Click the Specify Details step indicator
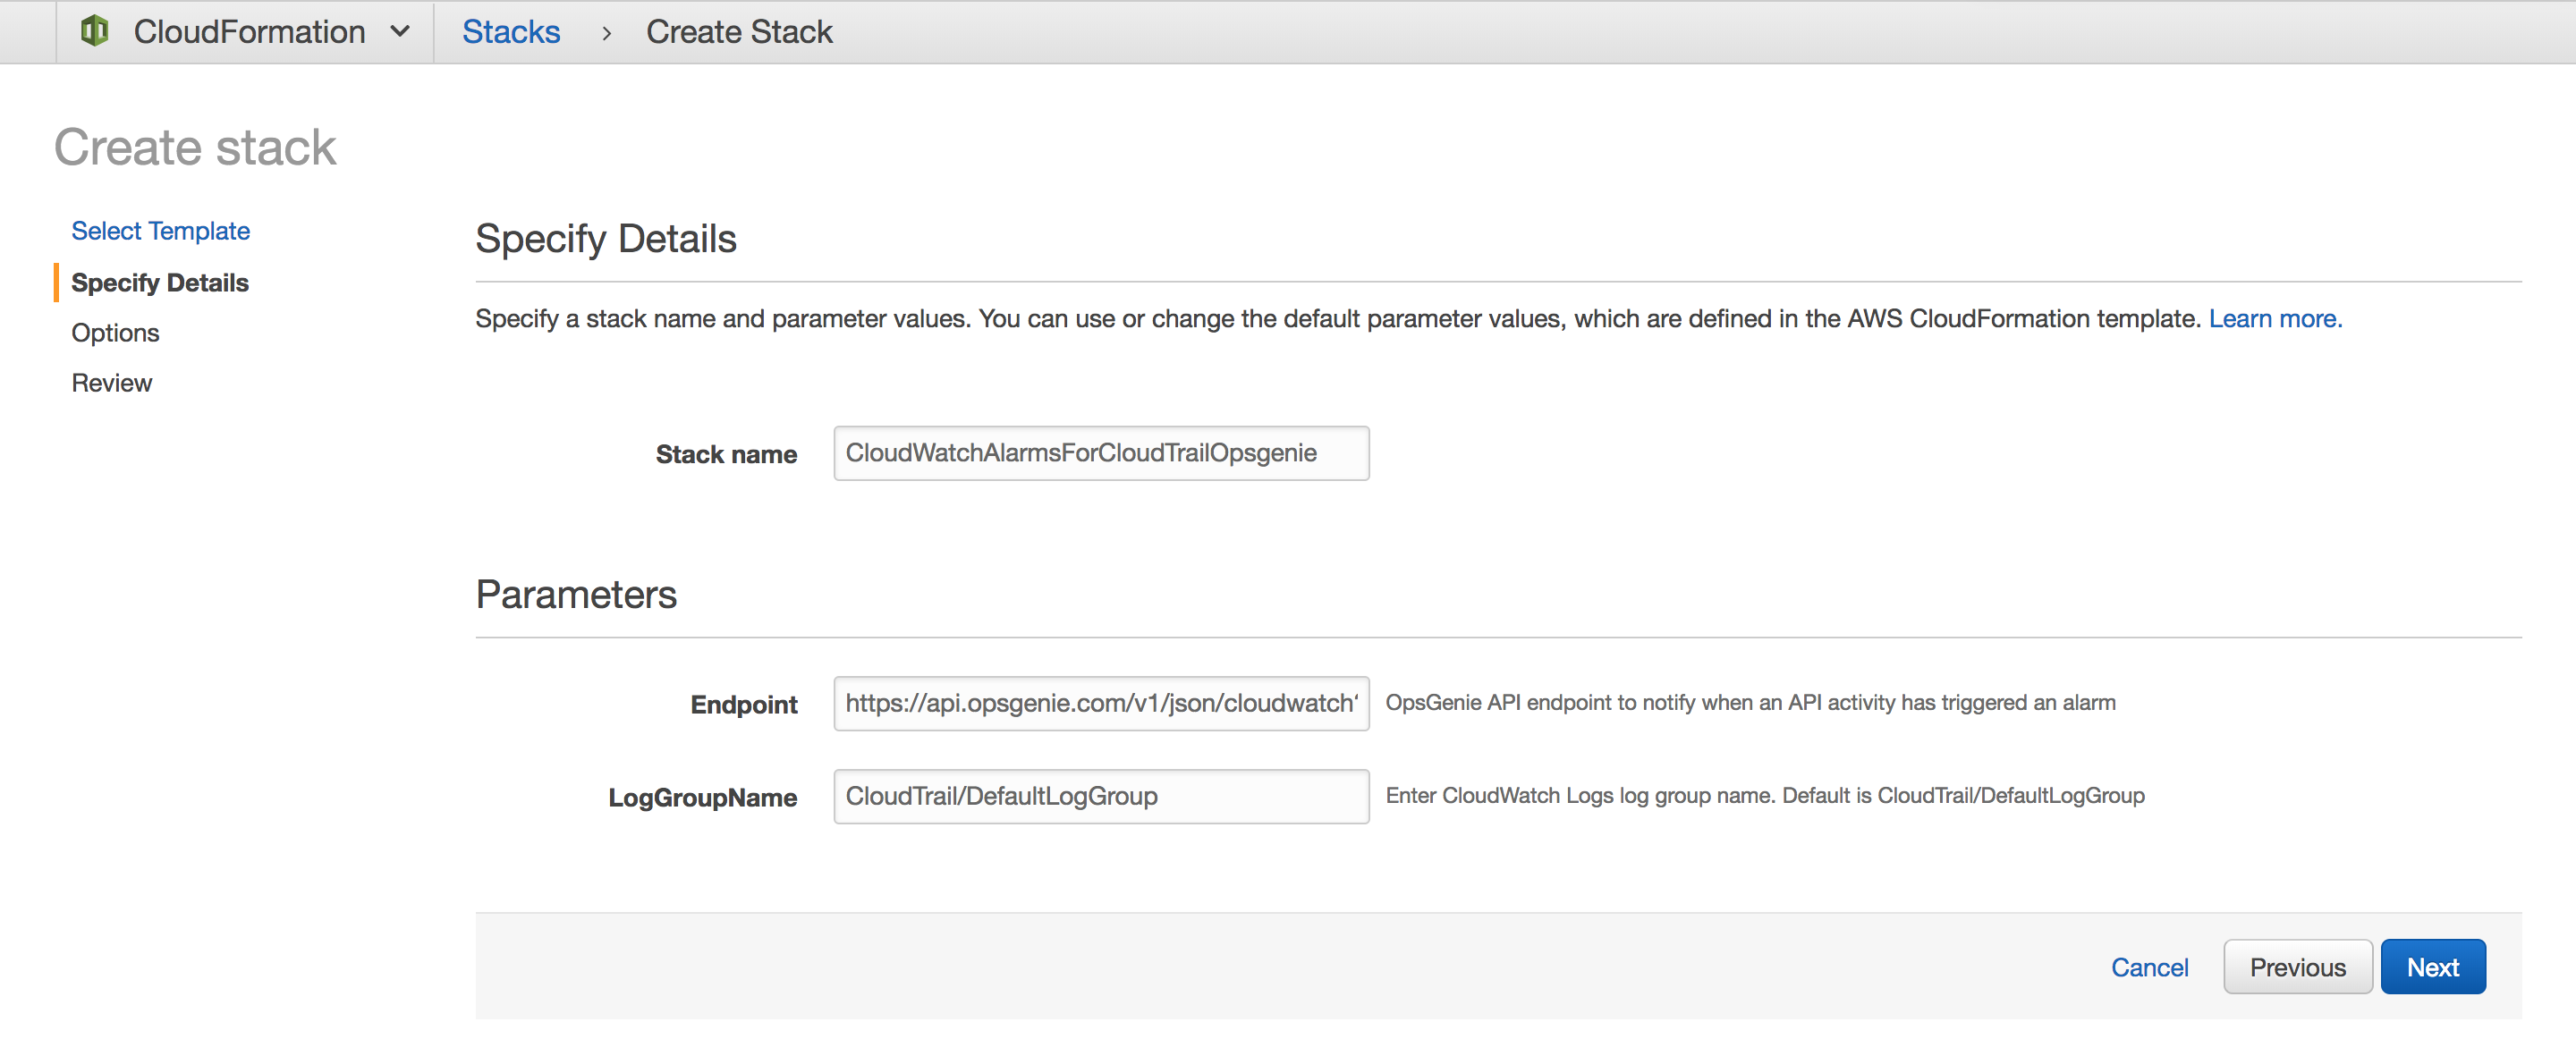This screenshot has width=2576, height=1039. coord(157,281)
